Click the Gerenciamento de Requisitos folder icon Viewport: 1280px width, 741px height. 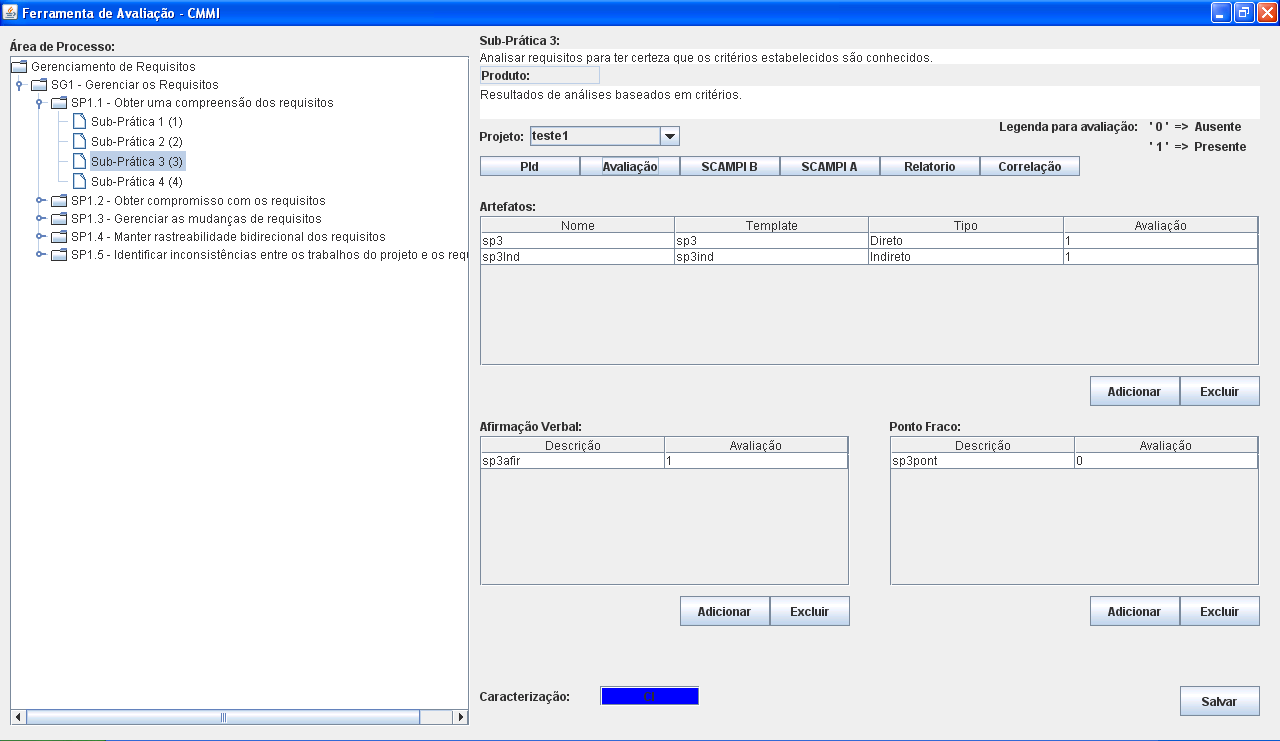(19, 66)
